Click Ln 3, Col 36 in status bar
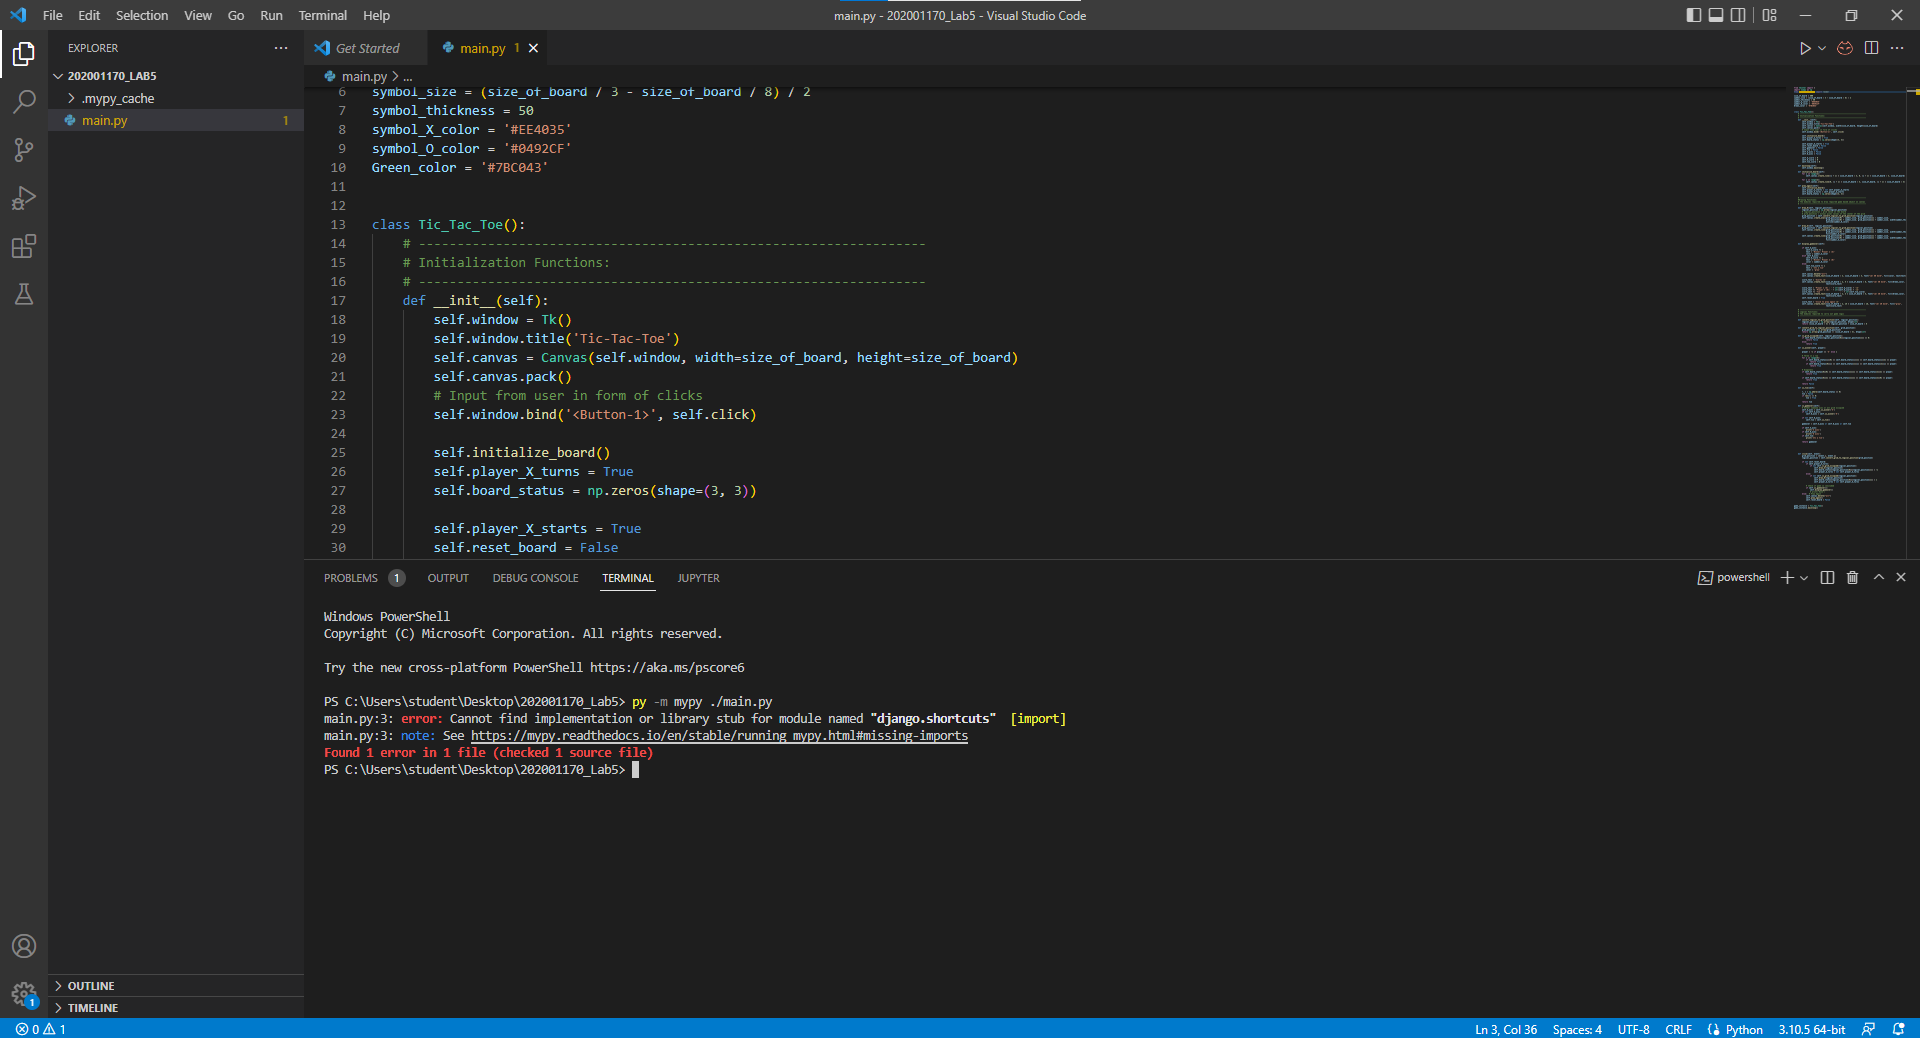Viewport: 1920px width, 1038px height. [x=1506, y=1029]
